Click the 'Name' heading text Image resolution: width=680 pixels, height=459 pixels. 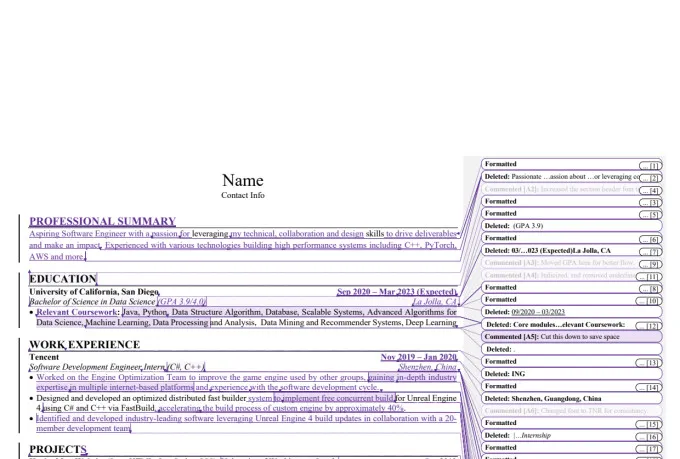(243, 180)
